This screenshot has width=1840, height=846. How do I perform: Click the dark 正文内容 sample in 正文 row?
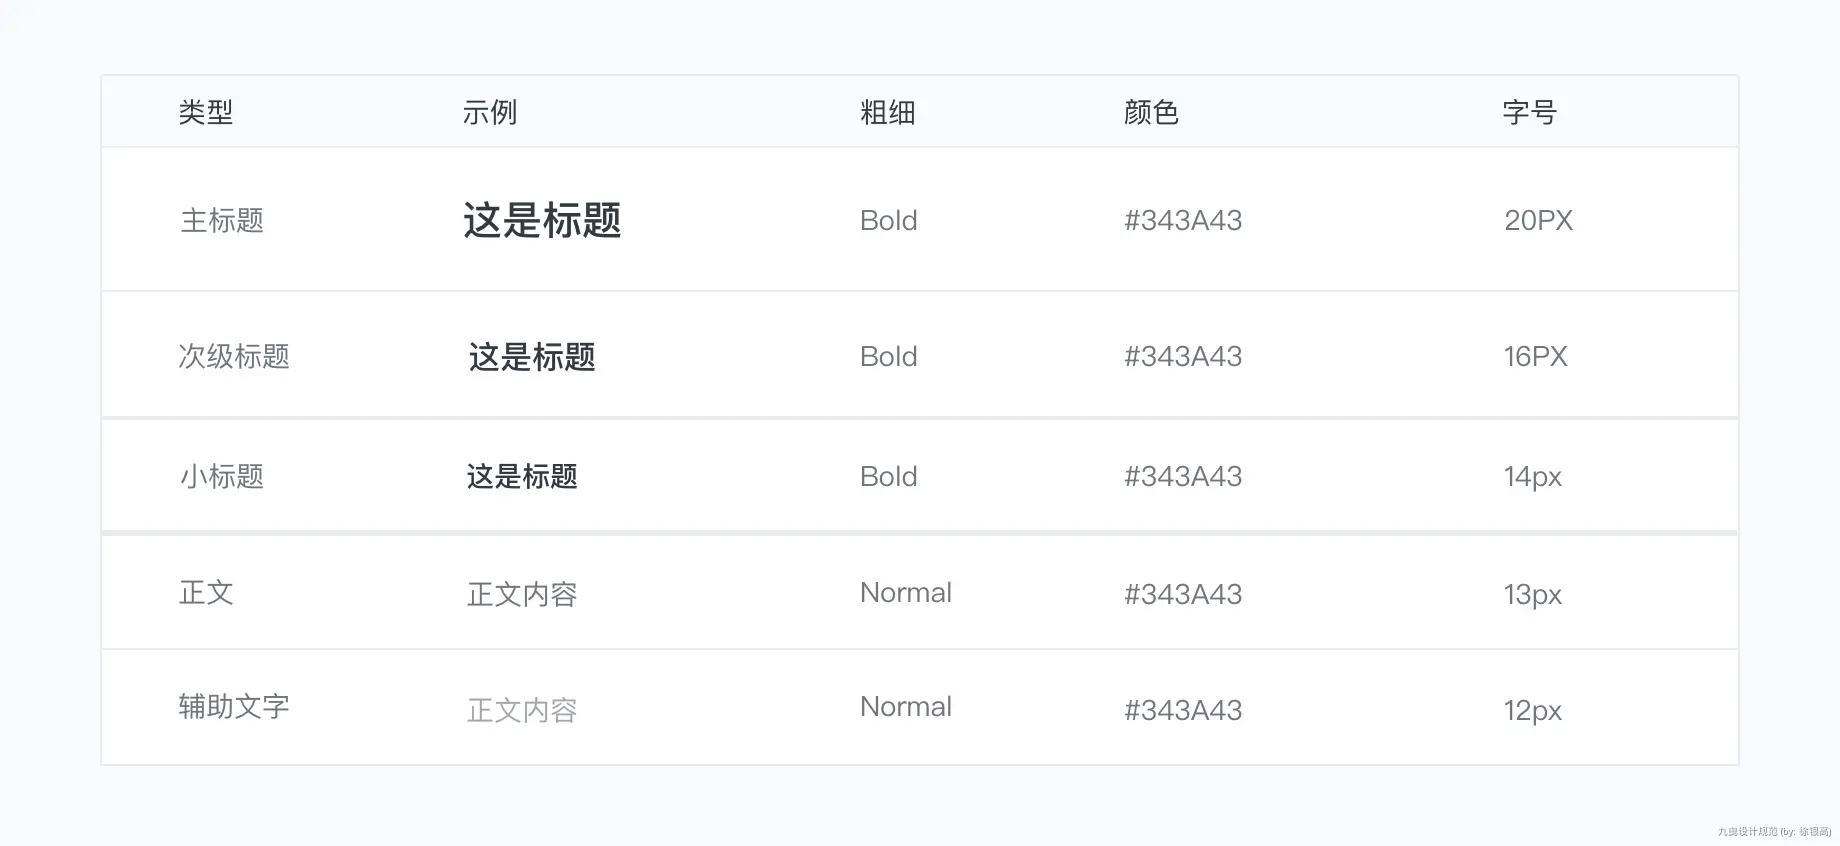pyautogui.click(x=522, y=594)
